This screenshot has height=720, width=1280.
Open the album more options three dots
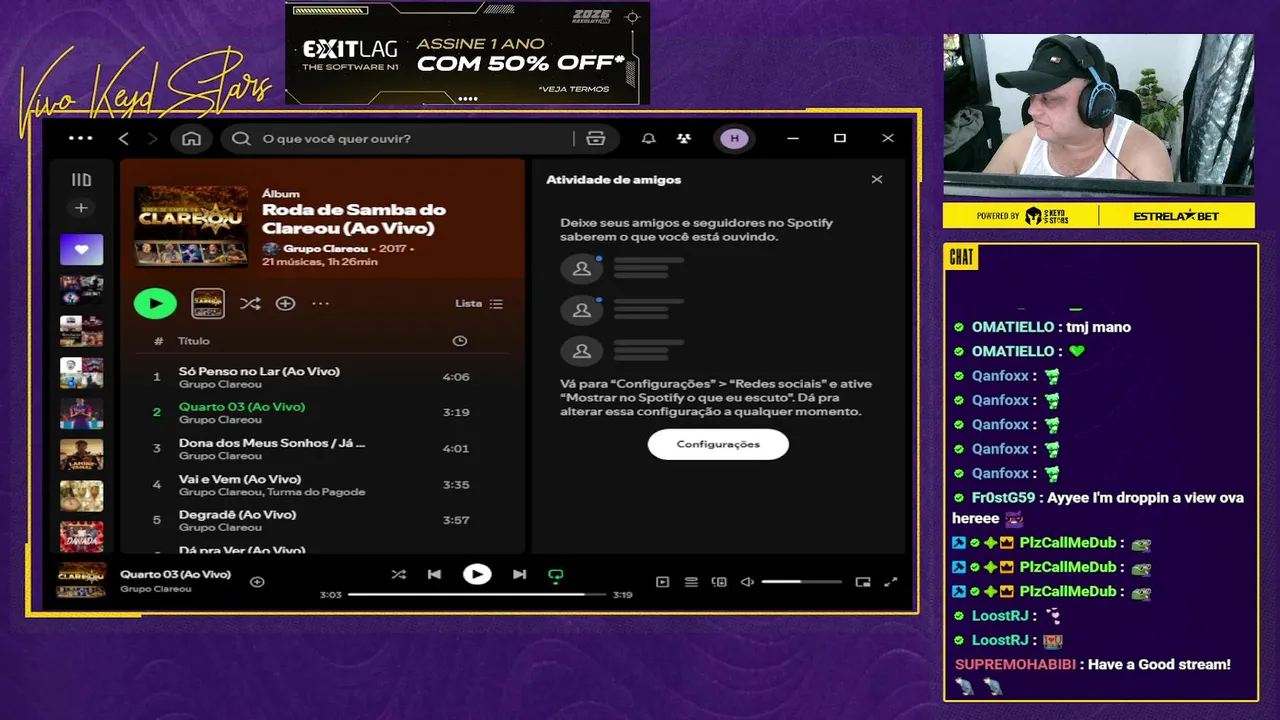(x=320, y=303)
